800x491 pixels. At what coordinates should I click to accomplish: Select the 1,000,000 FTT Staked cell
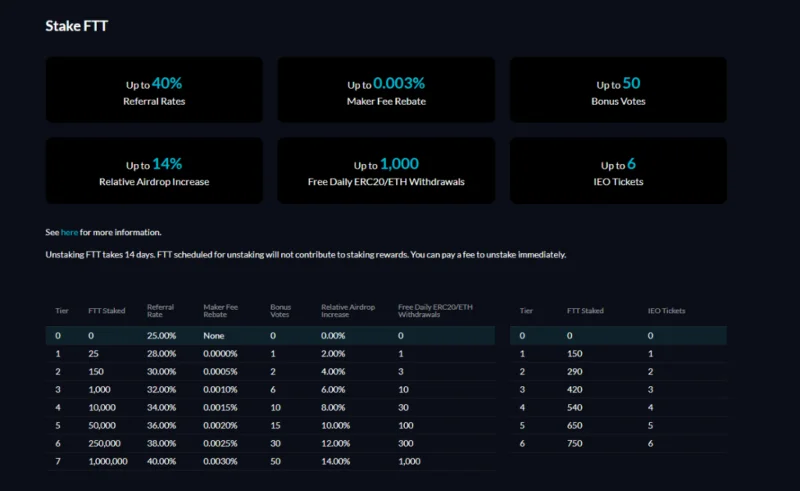coord(108,461)
